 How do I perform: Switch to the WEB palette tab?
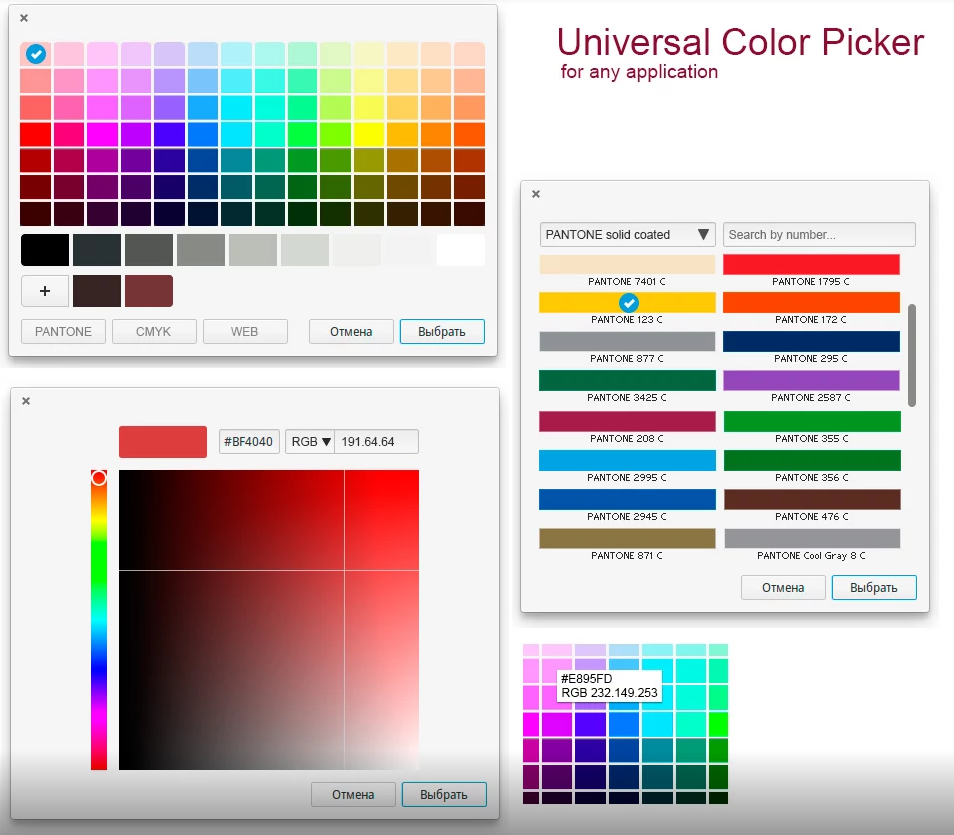click(245, 332)
